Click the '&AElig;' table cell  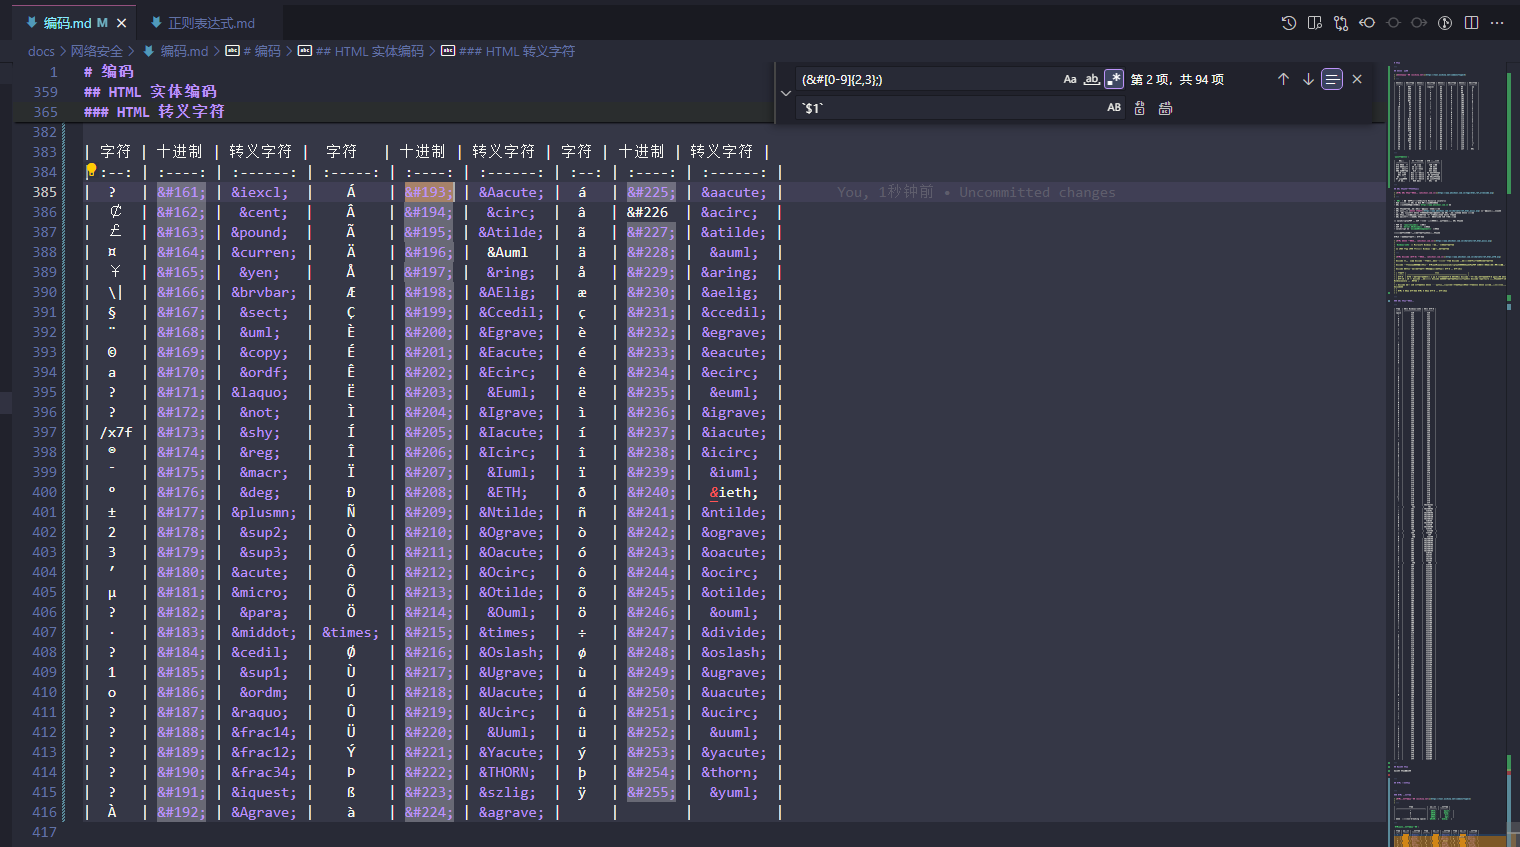(507, 292)
